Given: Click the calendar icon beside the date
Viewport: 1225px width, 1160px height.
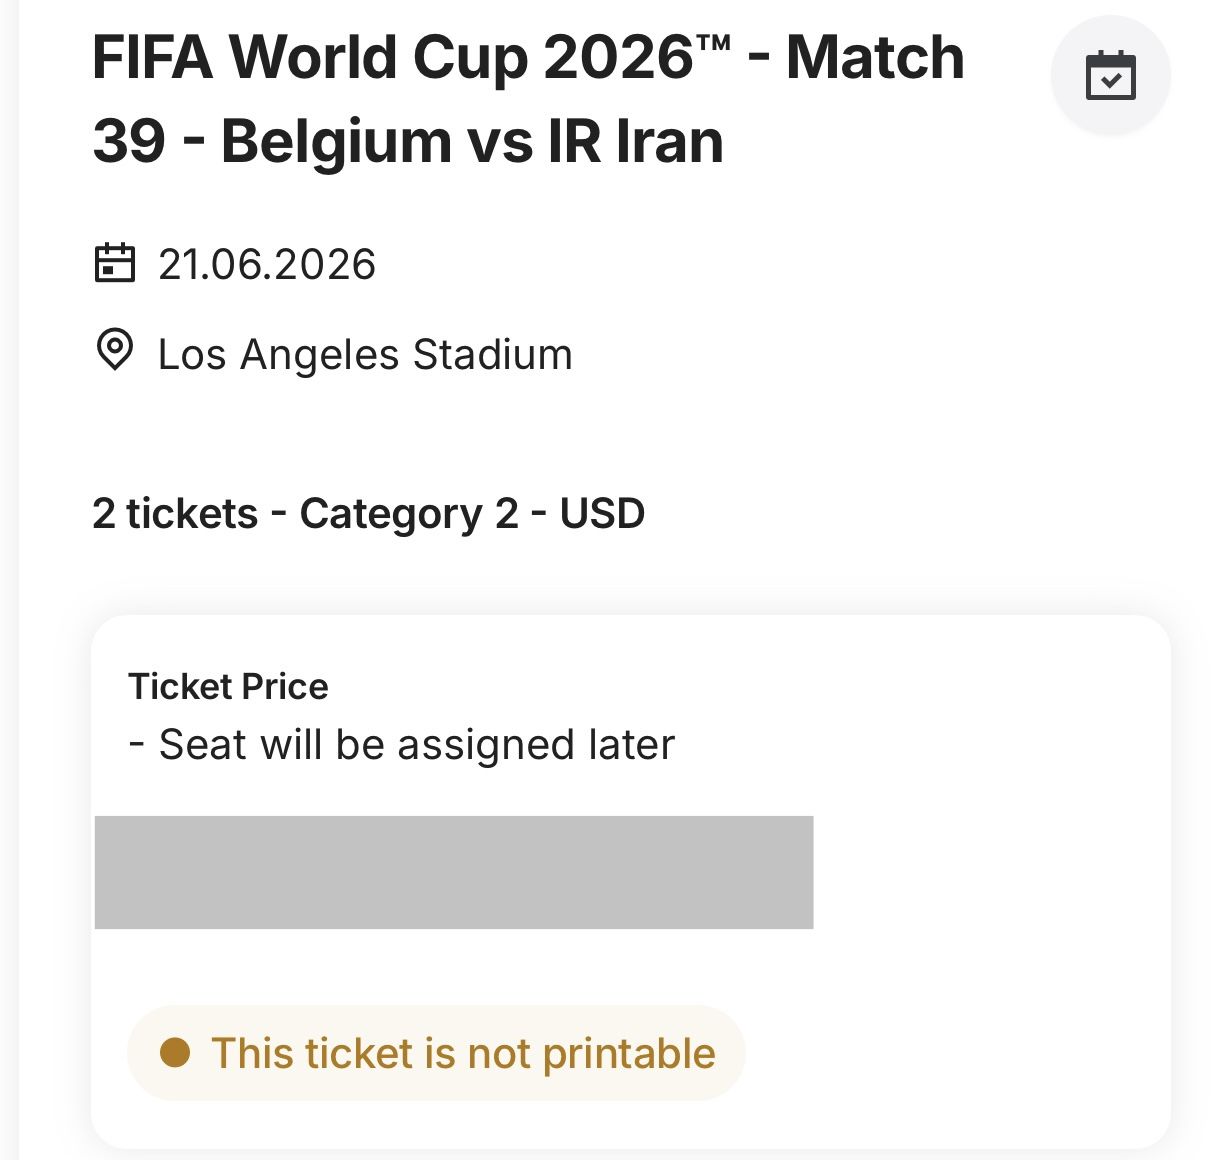Looking at the screenshot, I should (x=115, y=264).
